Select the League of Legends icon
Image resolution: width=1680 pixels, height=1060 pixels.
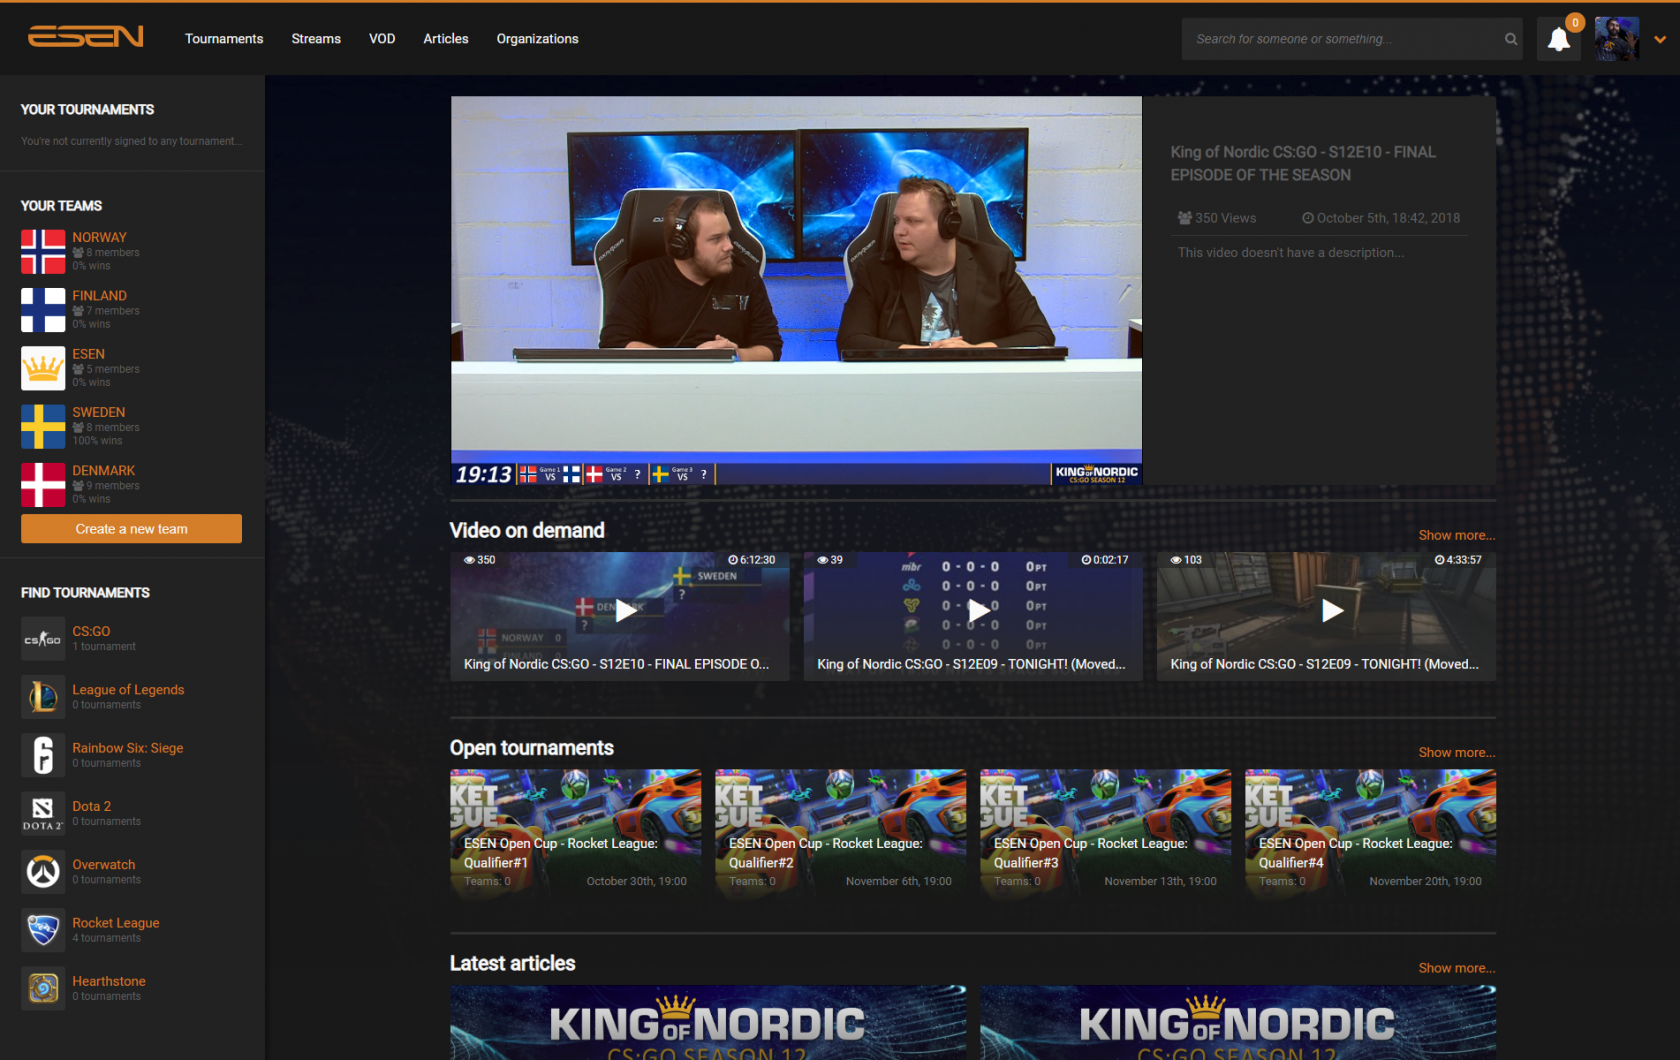[x=43, y=697]
